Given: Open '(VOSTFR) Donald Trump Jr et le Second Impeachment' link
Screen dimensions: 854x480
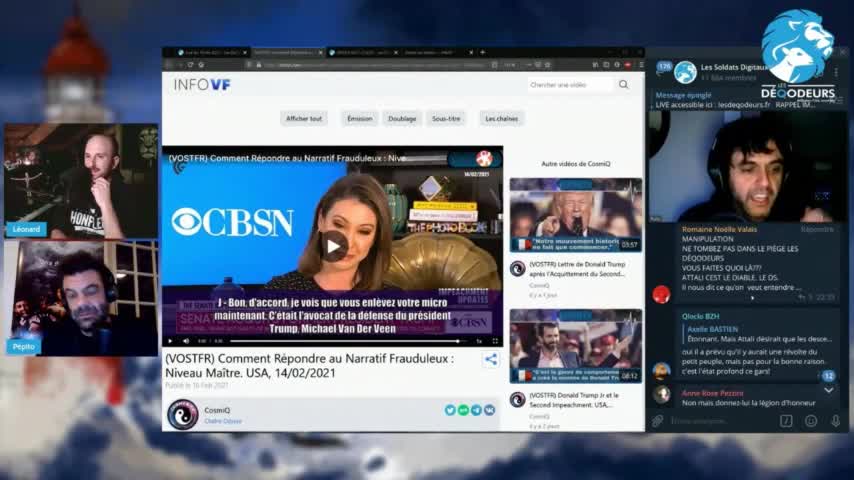Looking at the screenshot, I should pos(574,400).
